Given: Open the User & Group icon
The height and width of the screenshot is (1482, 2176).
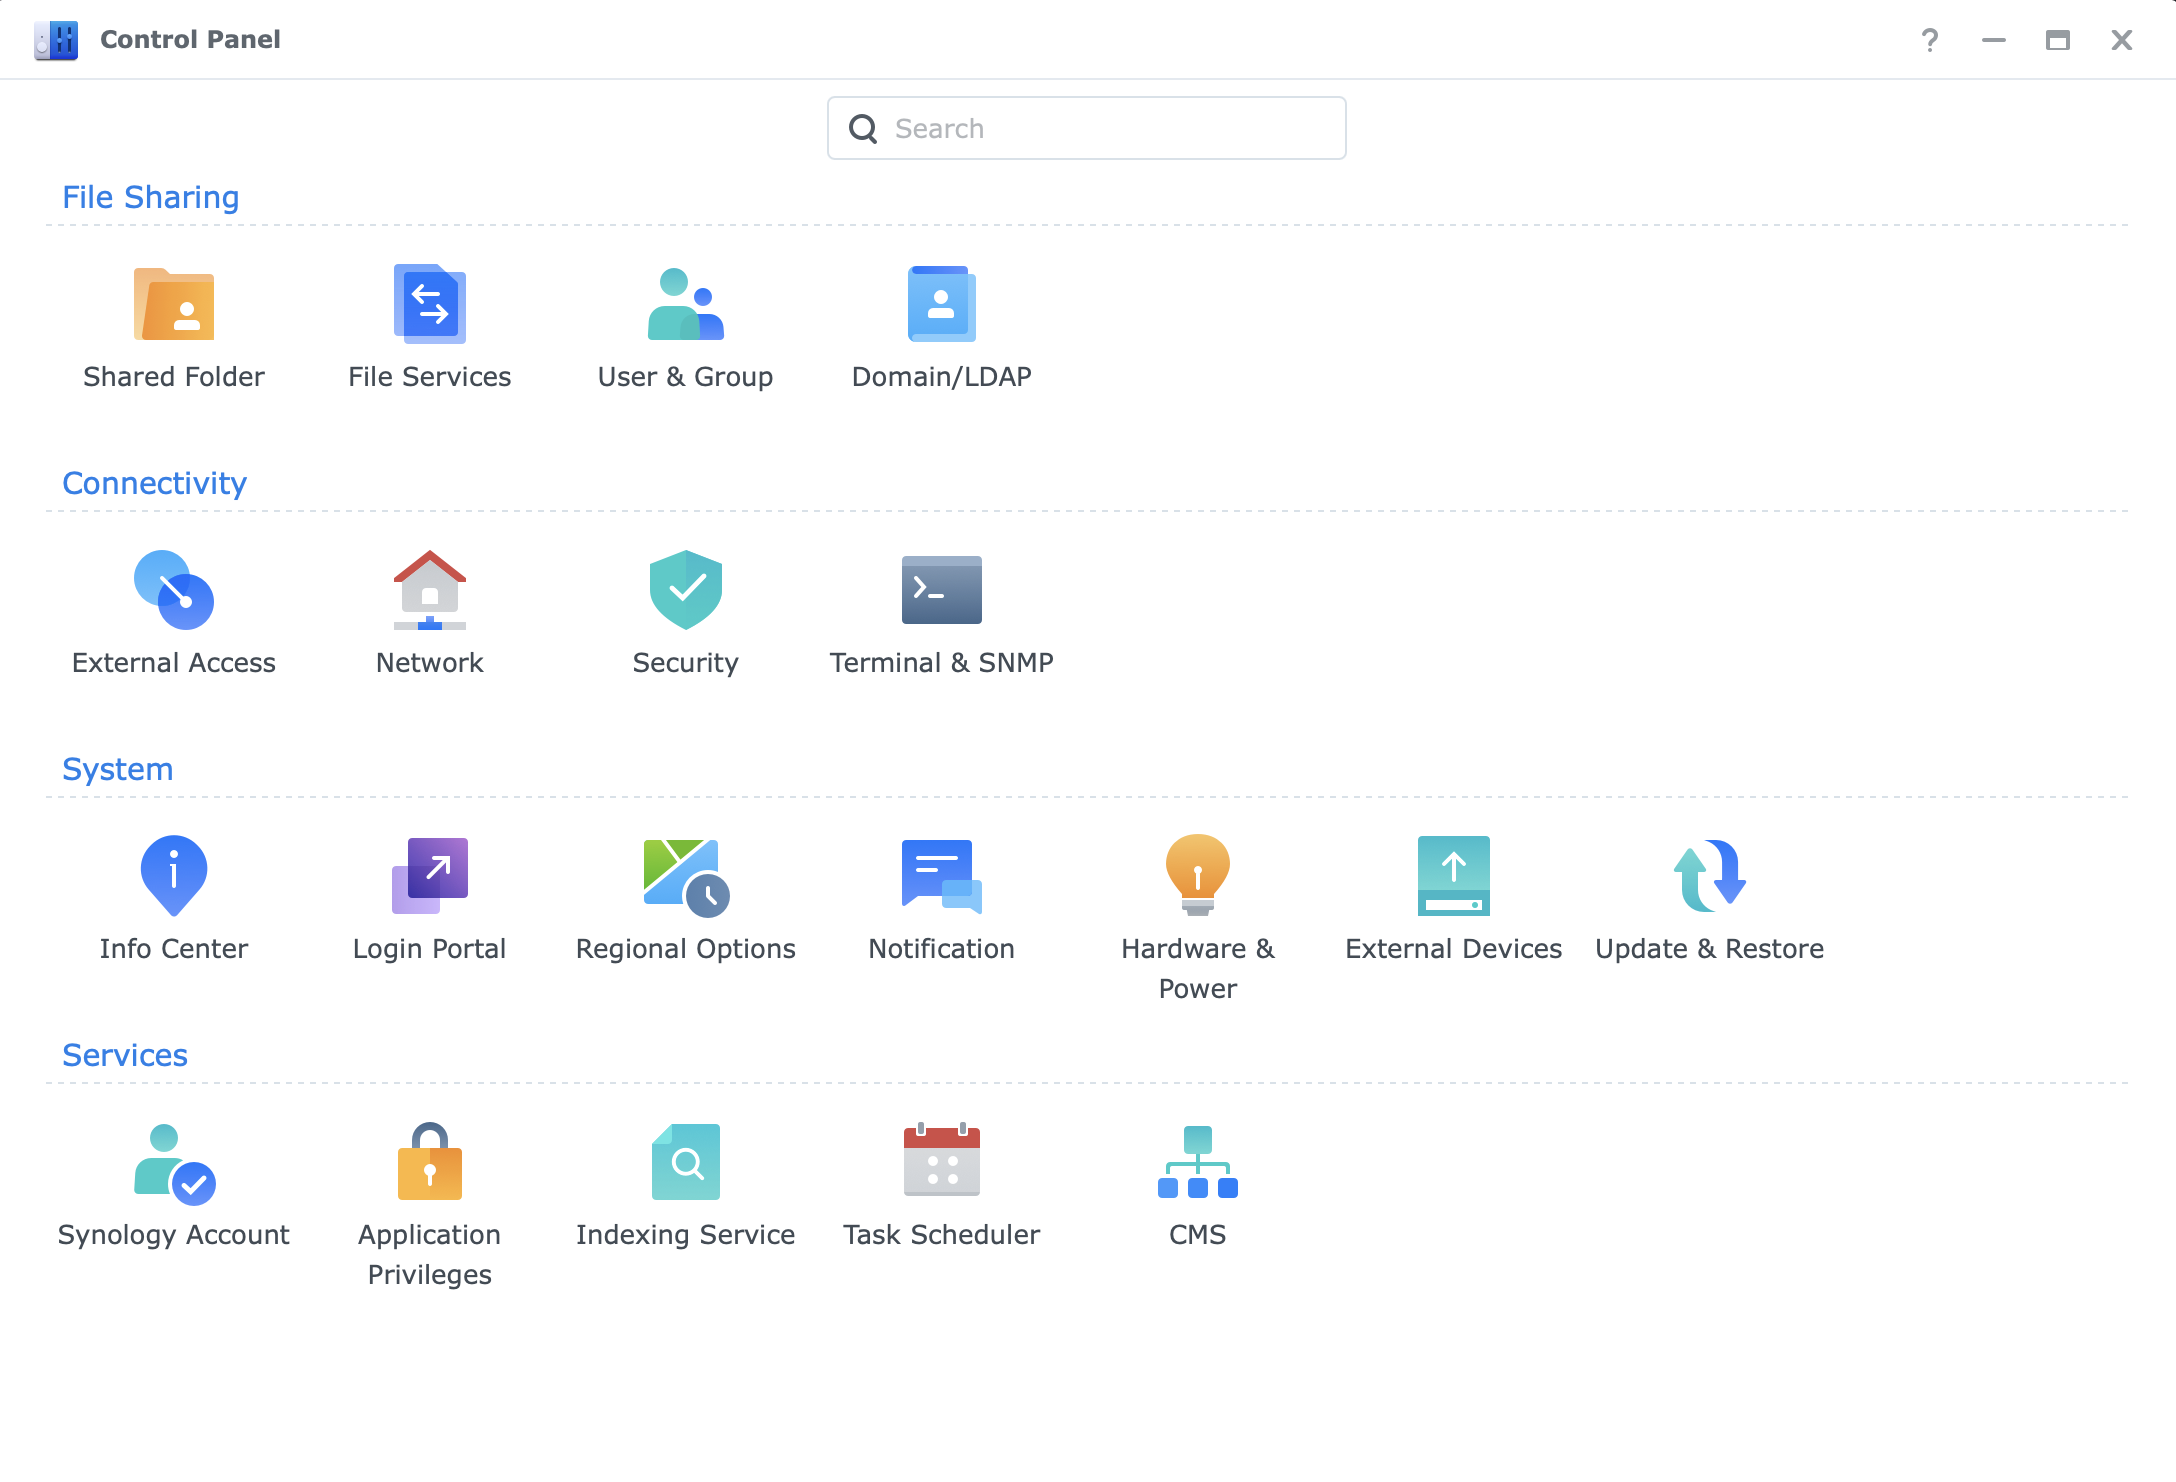Looking at the screenshot, I should [686, 304].
